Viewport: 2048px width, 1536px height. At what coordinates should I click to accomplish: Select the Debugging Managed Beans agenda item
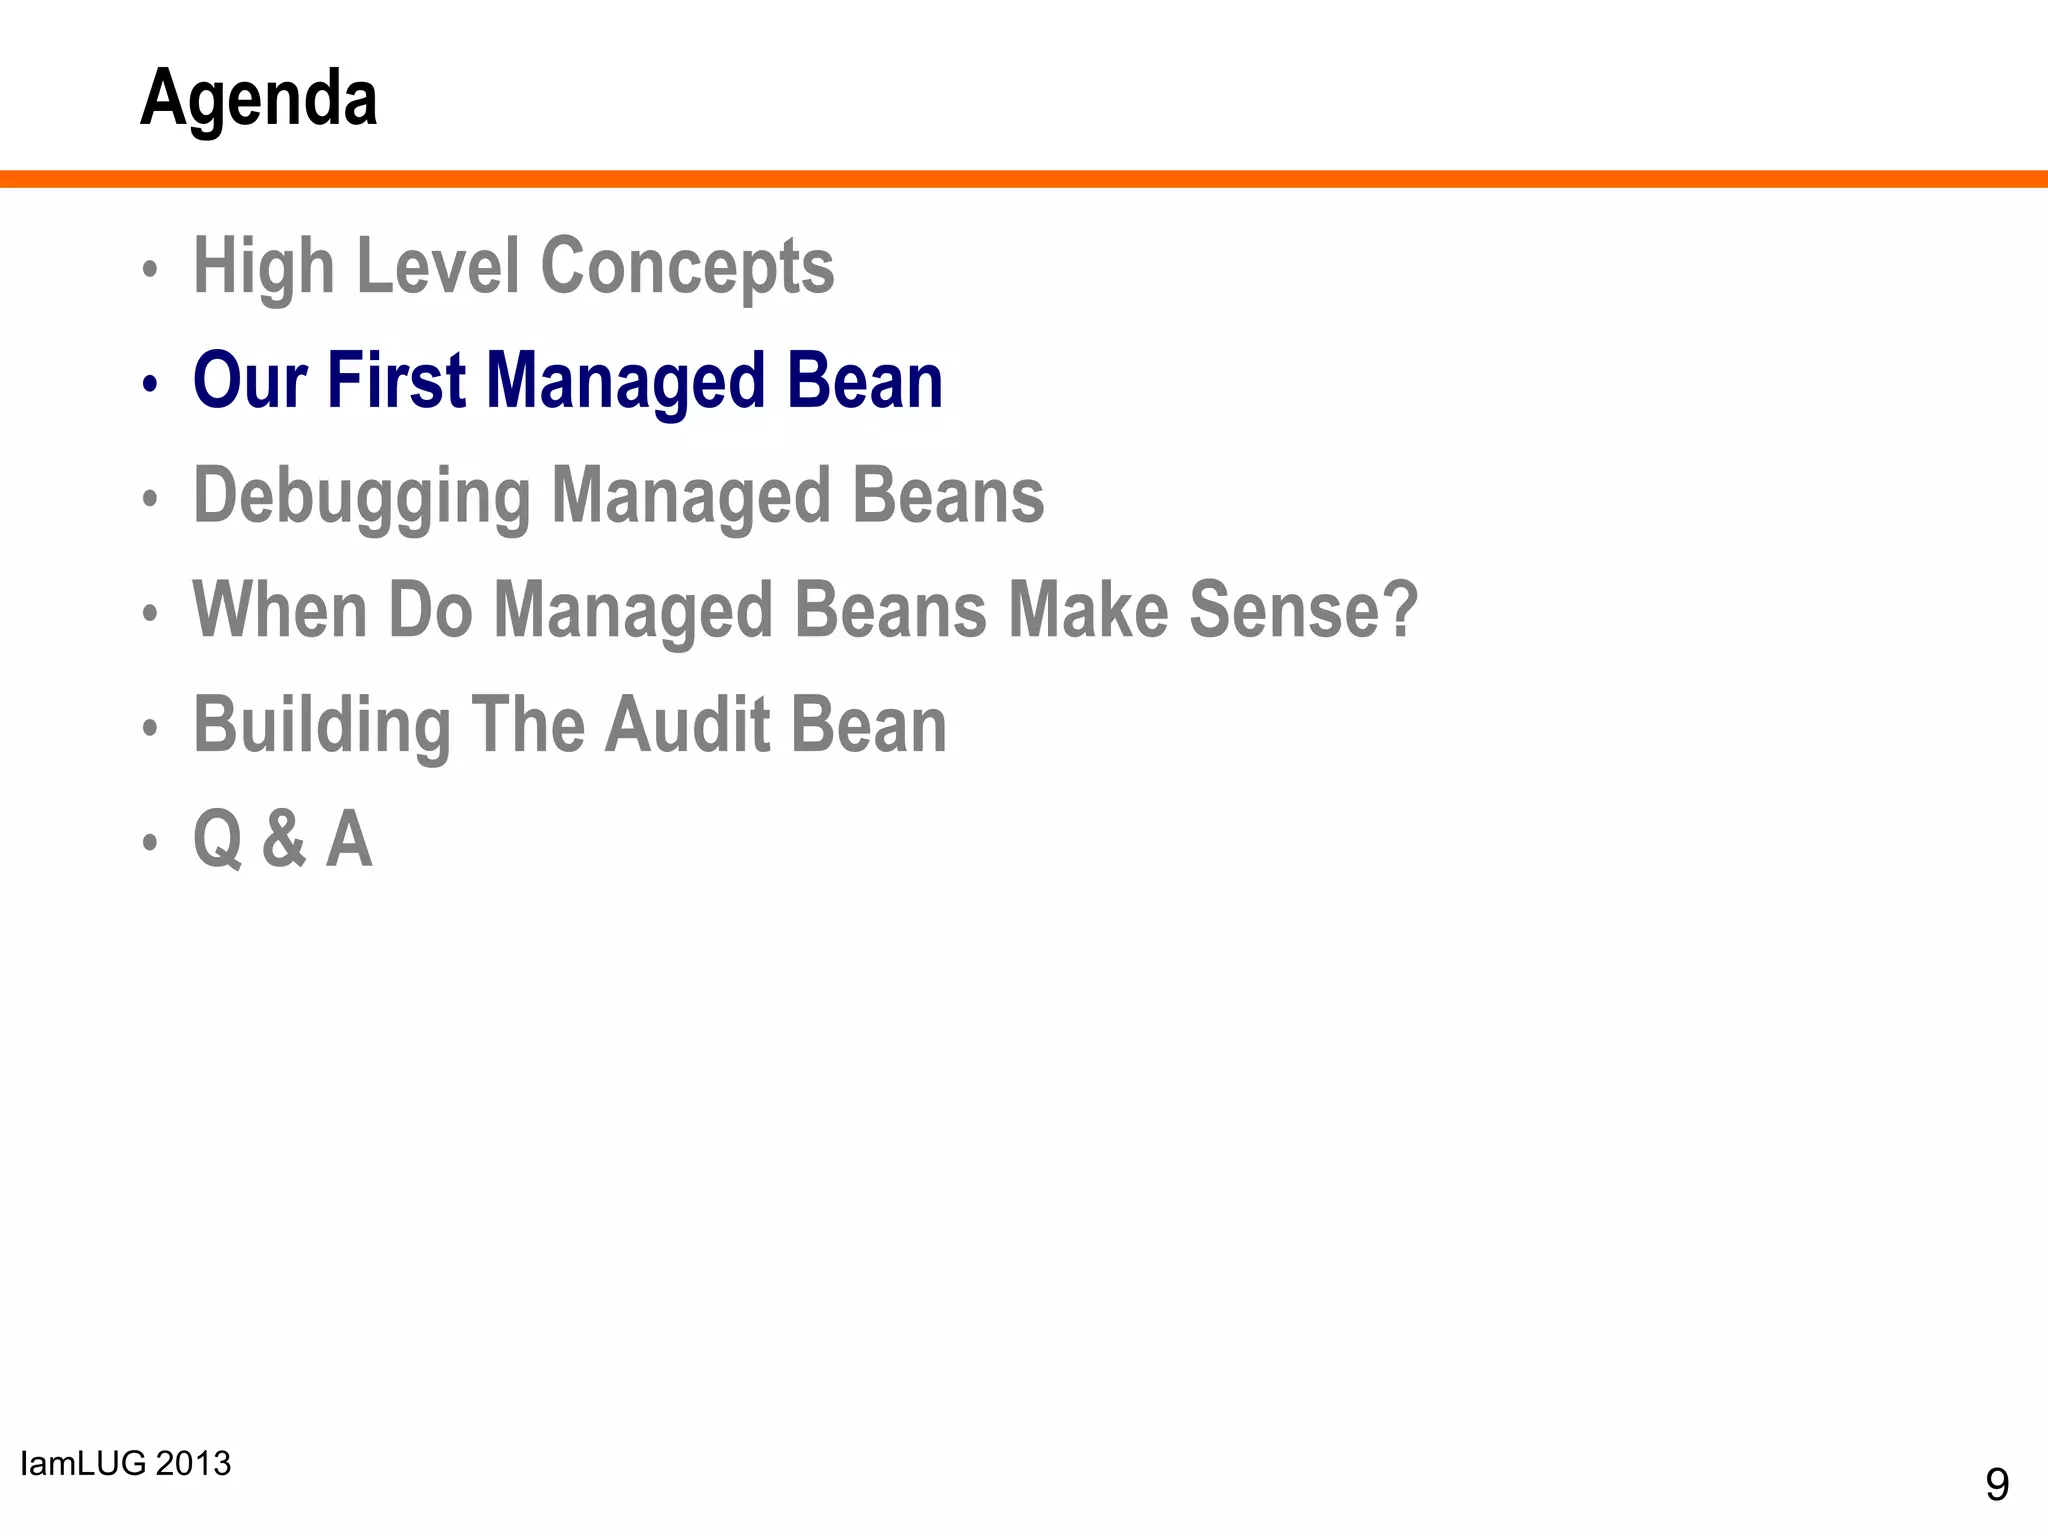tap(618, 496)
